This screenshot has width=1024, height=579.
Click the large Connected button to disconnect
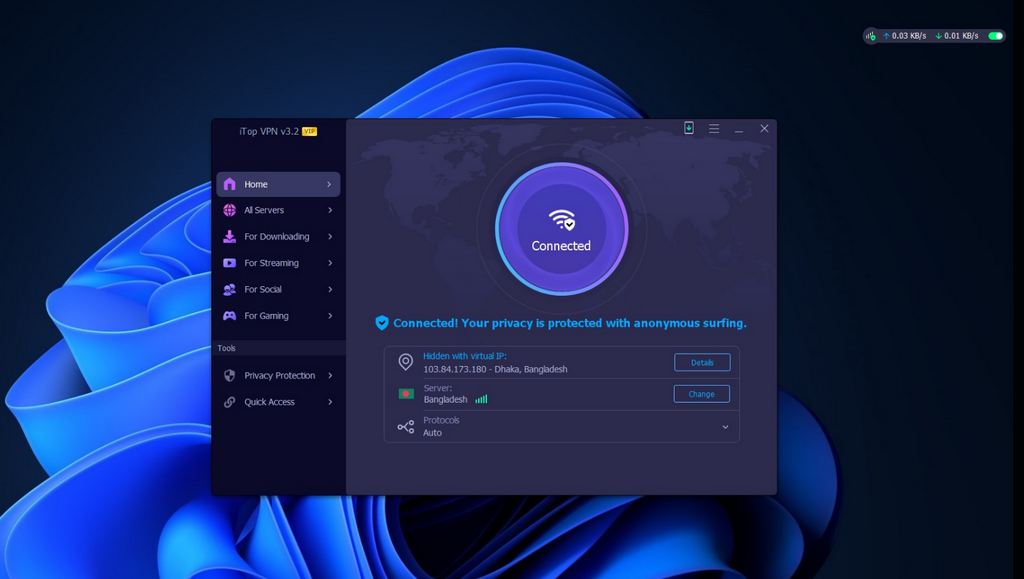562,228
